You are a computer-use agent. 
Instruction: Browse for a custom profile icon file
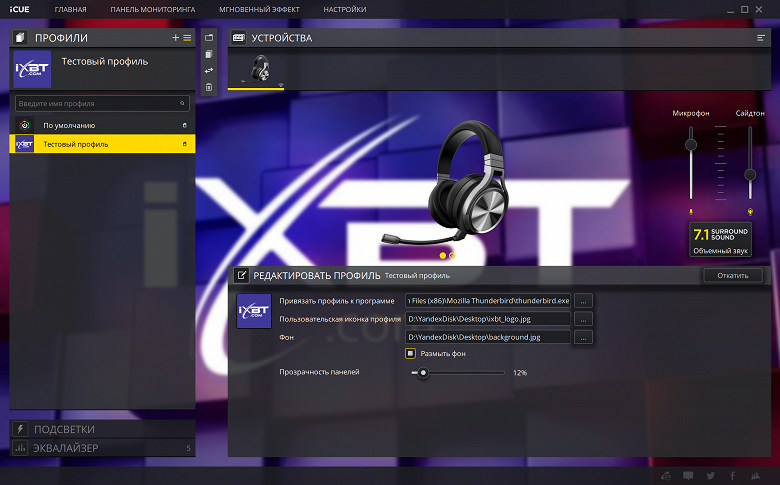pos(583,319)
